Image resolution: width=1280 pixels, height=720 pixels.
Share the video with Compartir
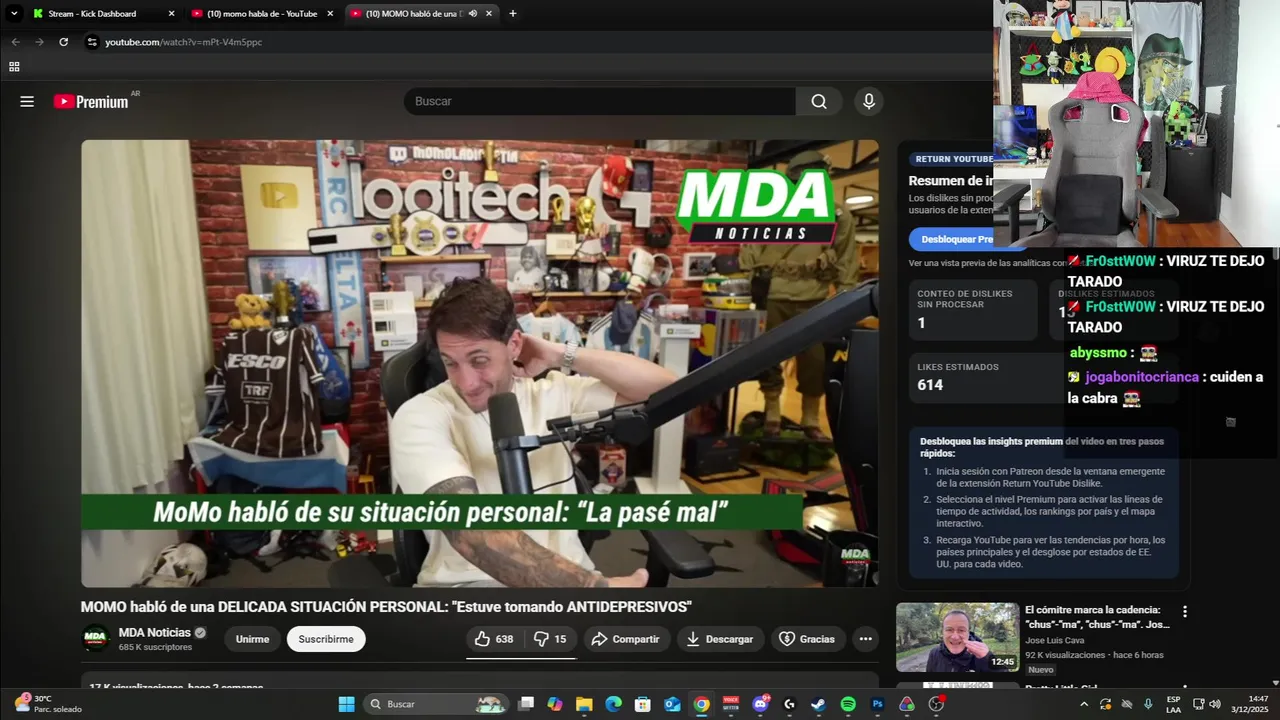pos(626,639)
